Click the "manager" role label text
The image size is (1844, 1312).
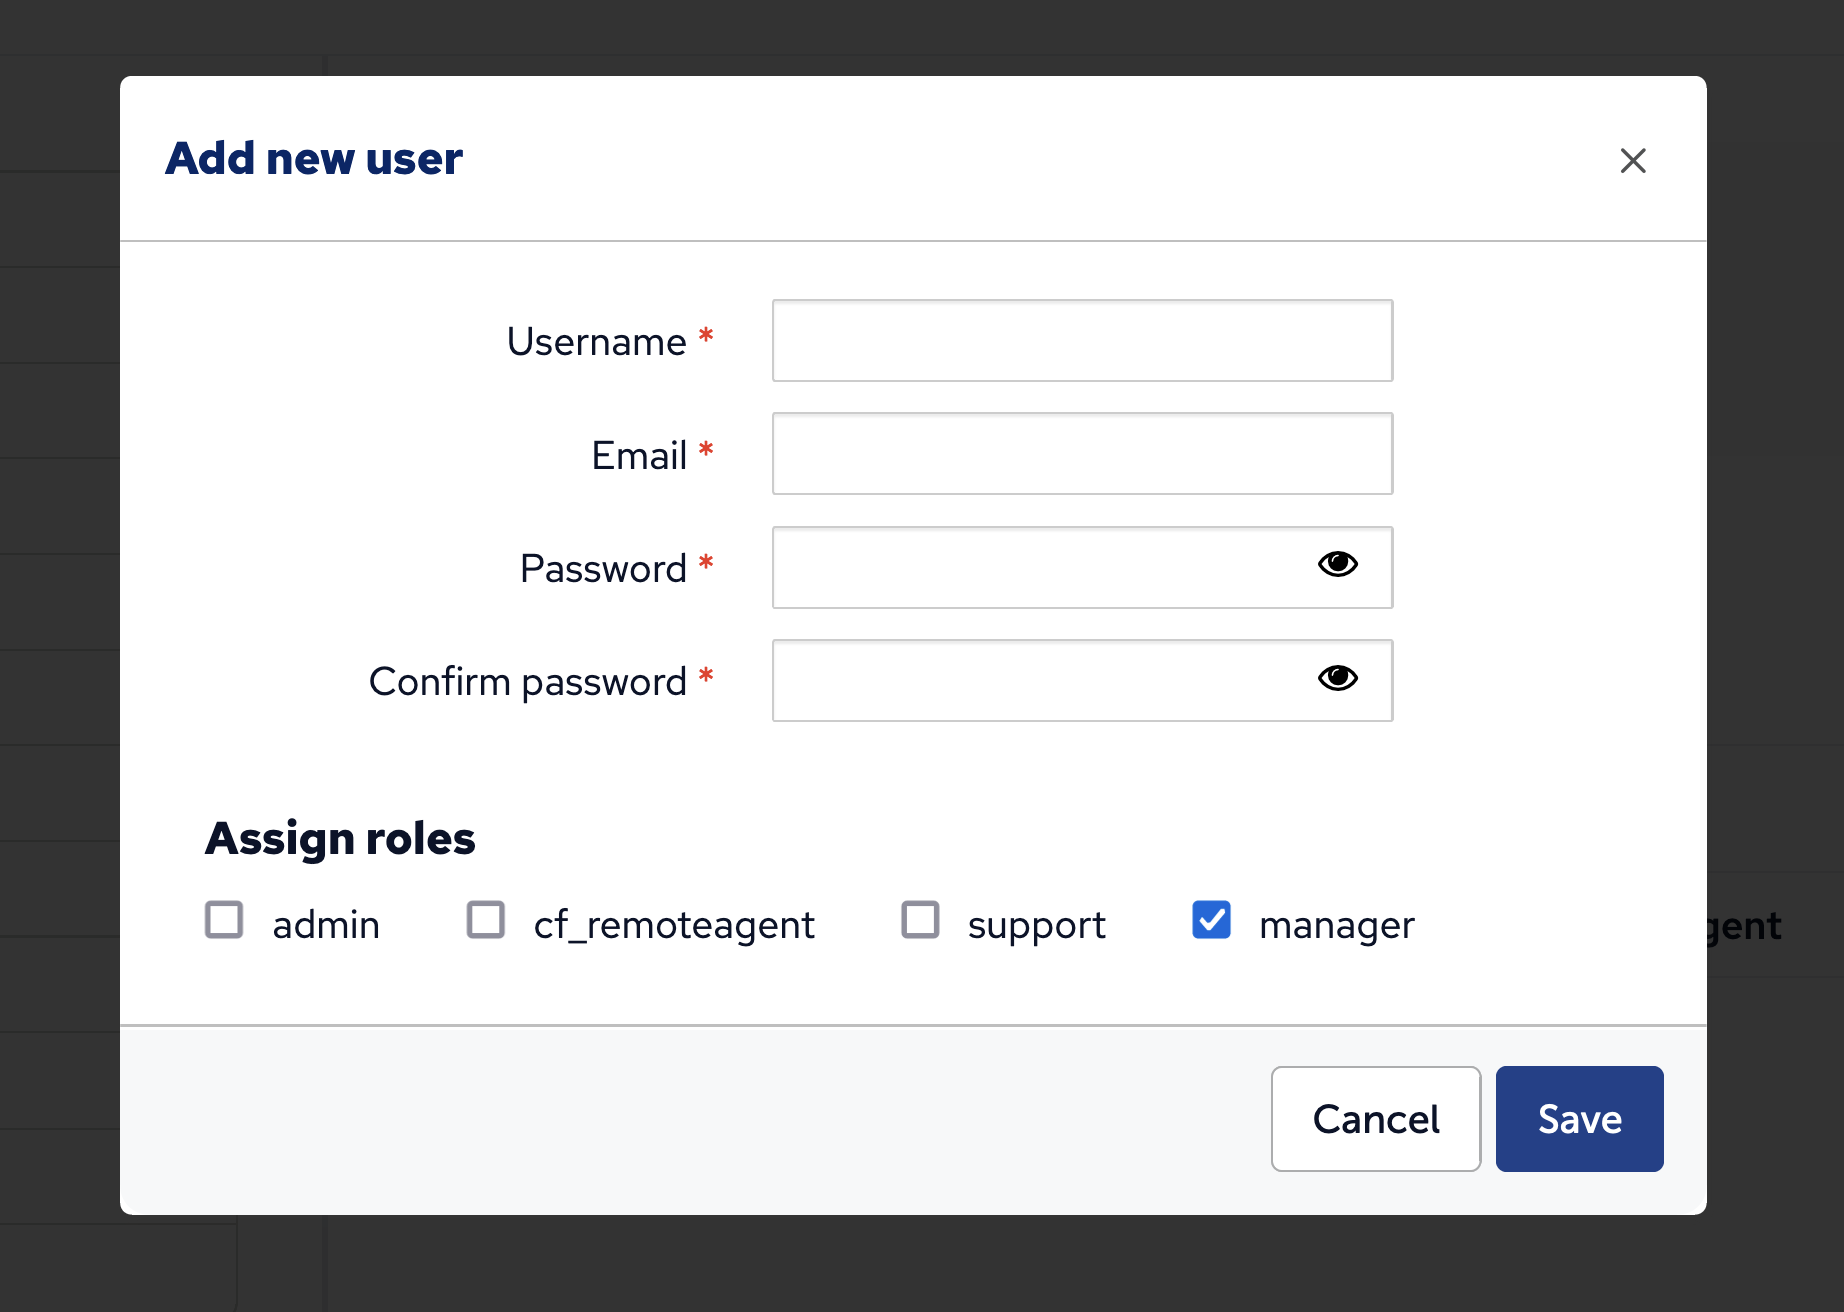(1336, 925)
